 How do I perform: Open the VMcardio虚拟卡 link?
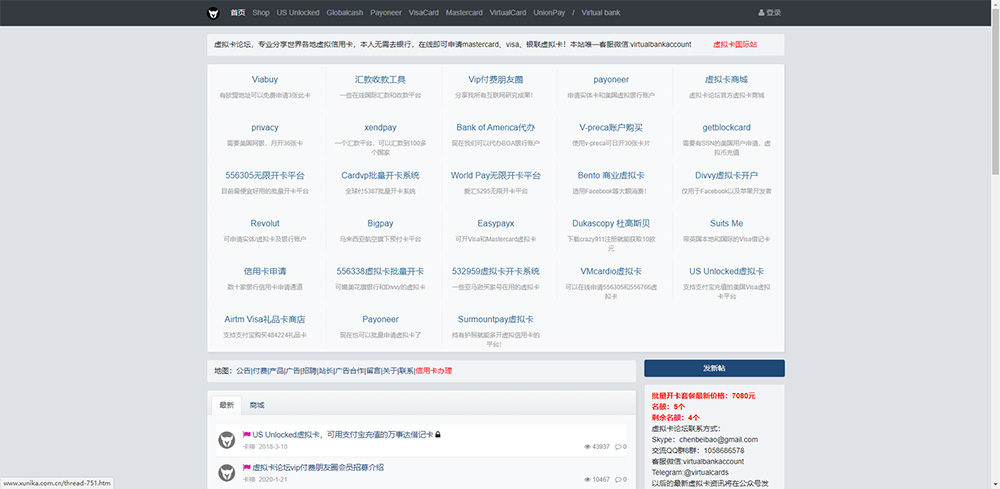tap(611, 271)
